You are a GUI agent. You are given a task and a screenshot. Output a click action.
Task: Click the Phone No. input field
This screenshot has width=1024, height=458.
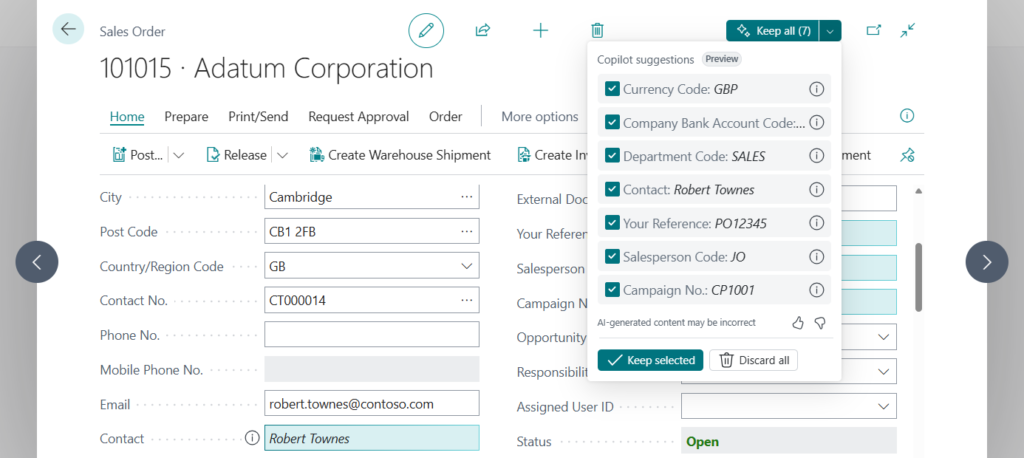(372, 335)
